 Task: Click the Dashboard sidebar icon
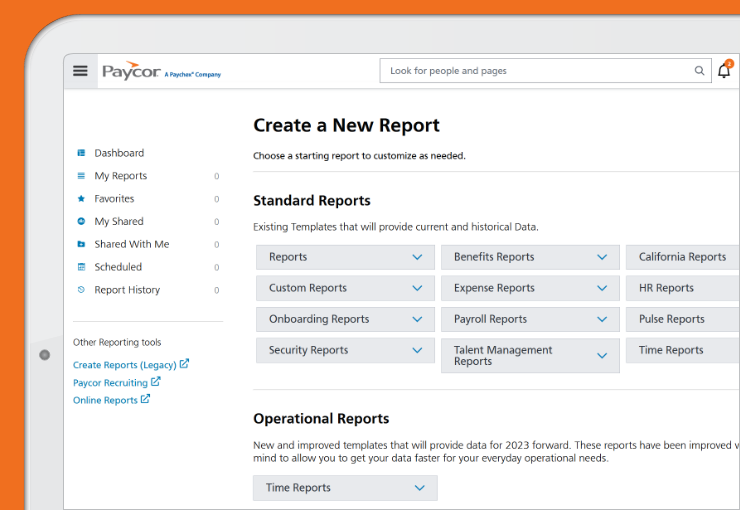[x=81, y=153]
